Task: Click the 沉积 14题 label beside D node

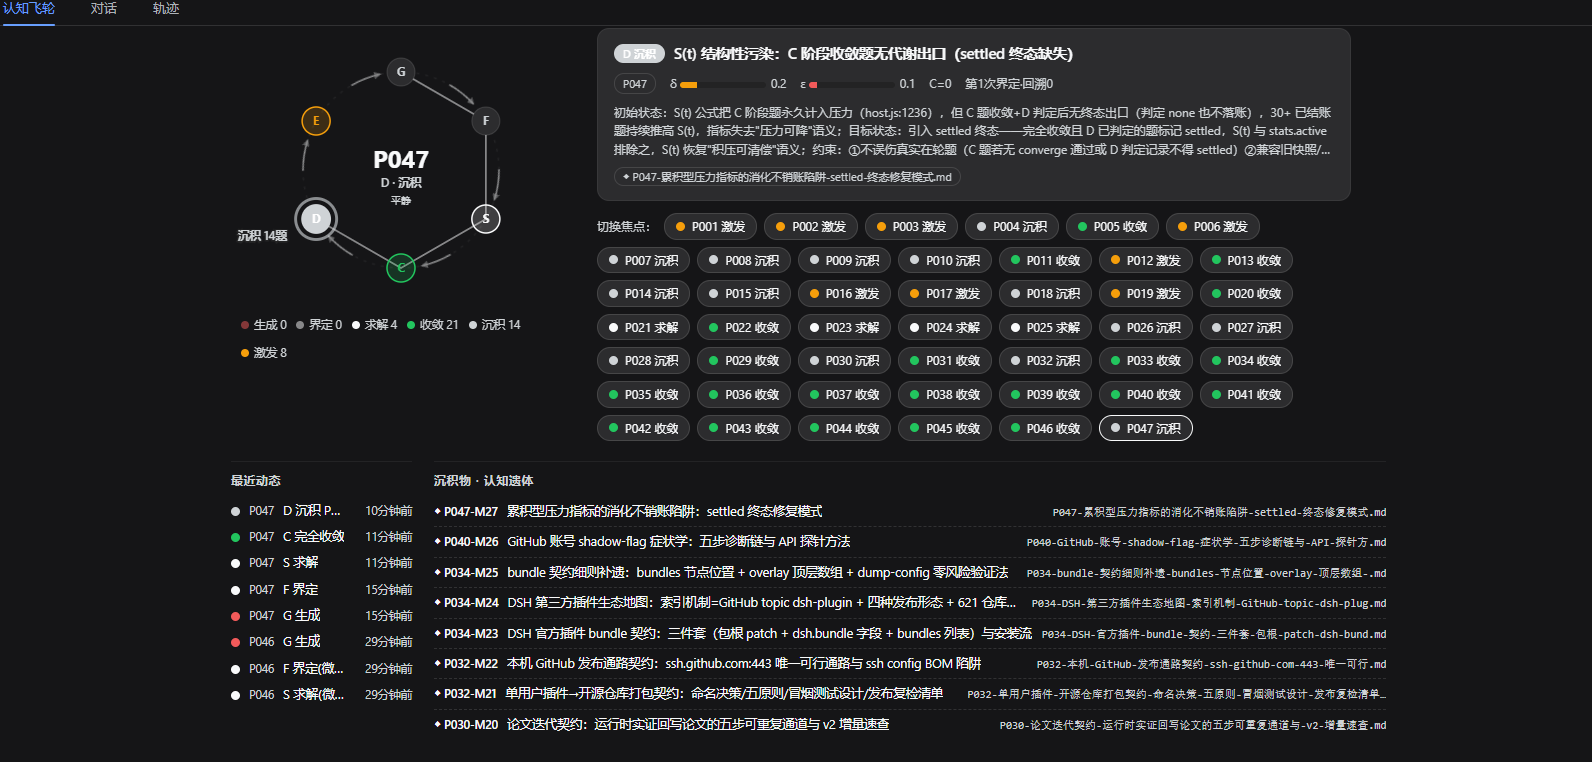Action: tap(262, 236)
